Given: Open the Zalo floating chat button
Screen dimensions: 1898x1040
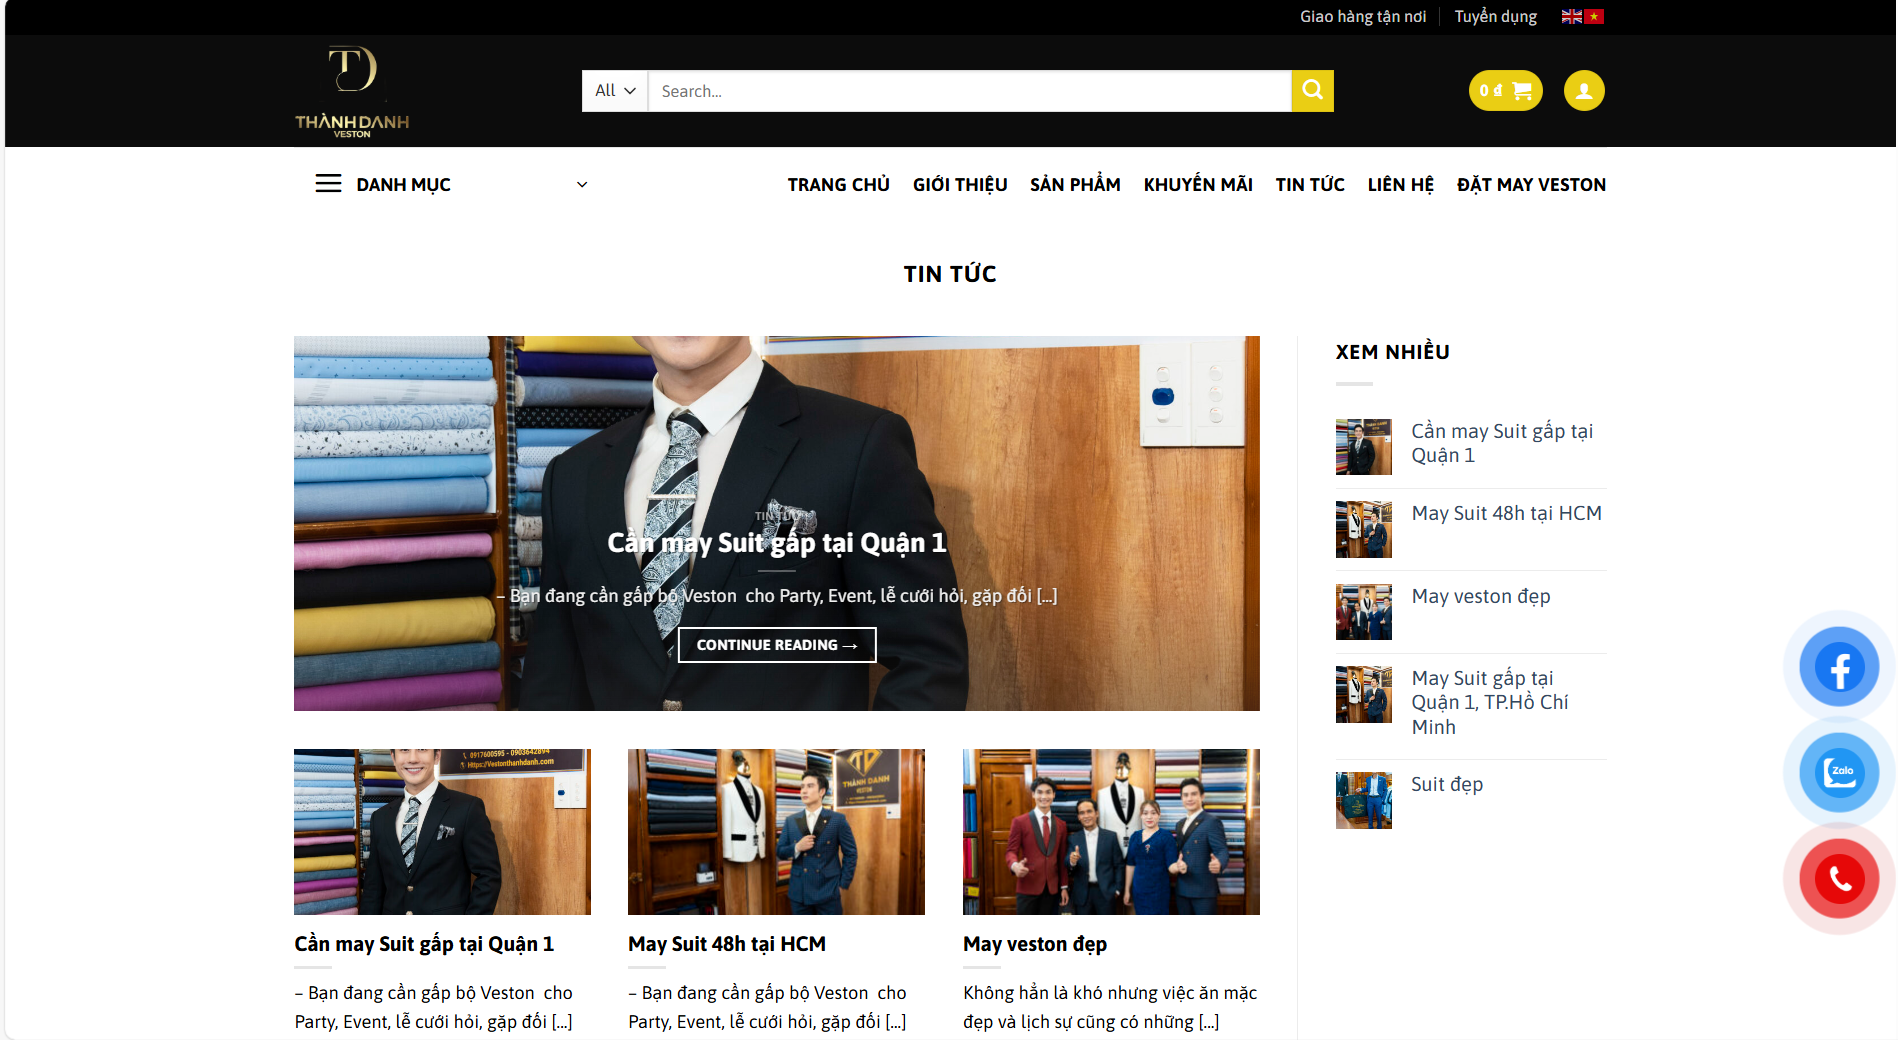Looking at the screenshot, I should click(x=1838, y=773).
